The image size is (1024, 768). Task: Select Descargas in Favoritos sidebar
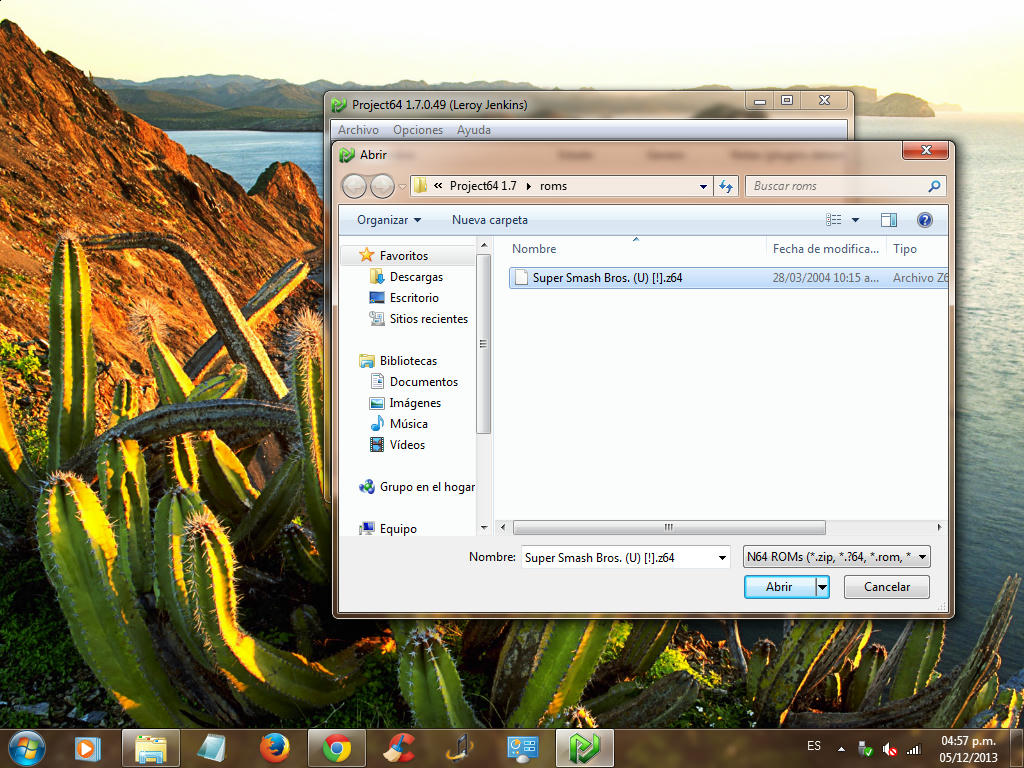415,277
